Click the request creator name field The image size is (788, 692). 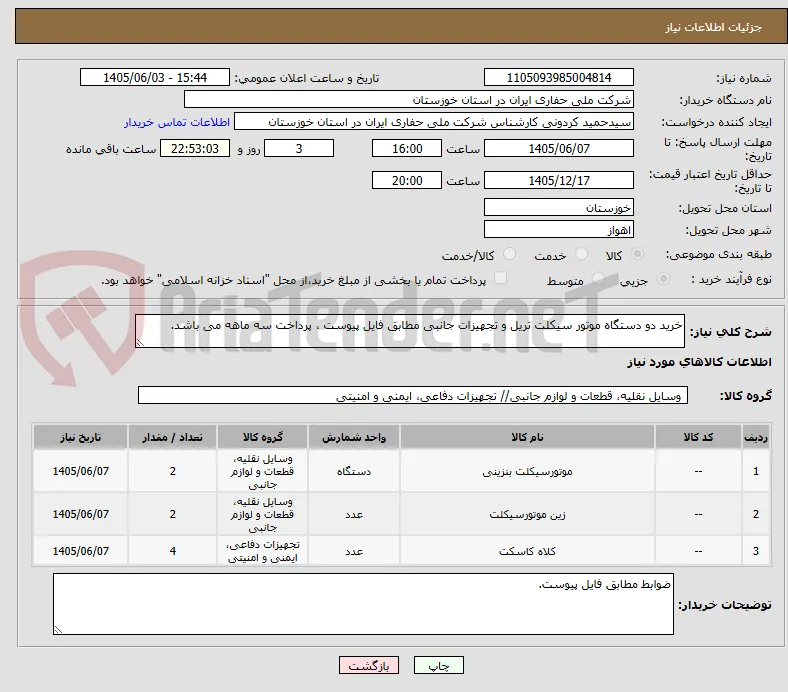pos(434,122)
